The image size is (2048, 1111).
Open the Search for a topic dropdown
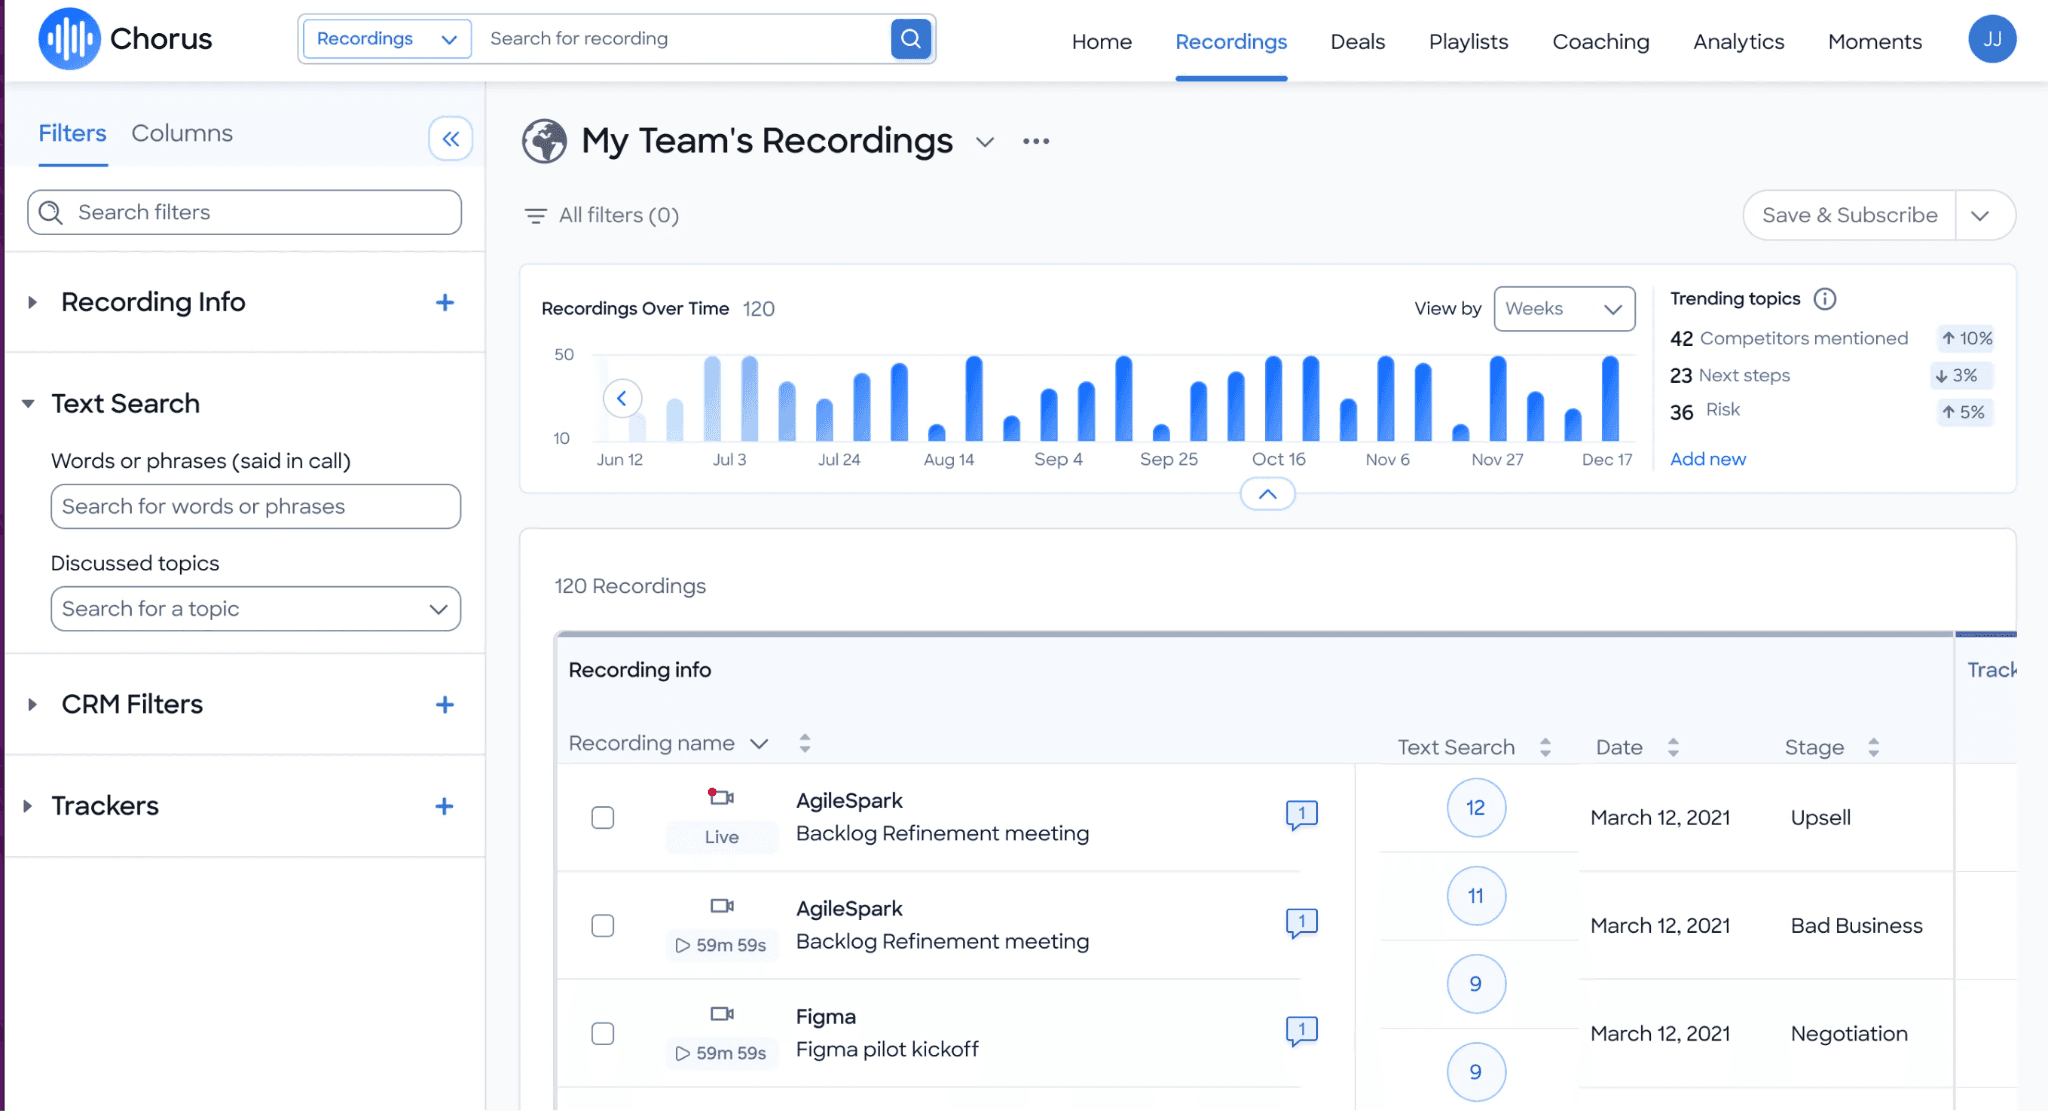pyautogui.click(x=255, y=609)
